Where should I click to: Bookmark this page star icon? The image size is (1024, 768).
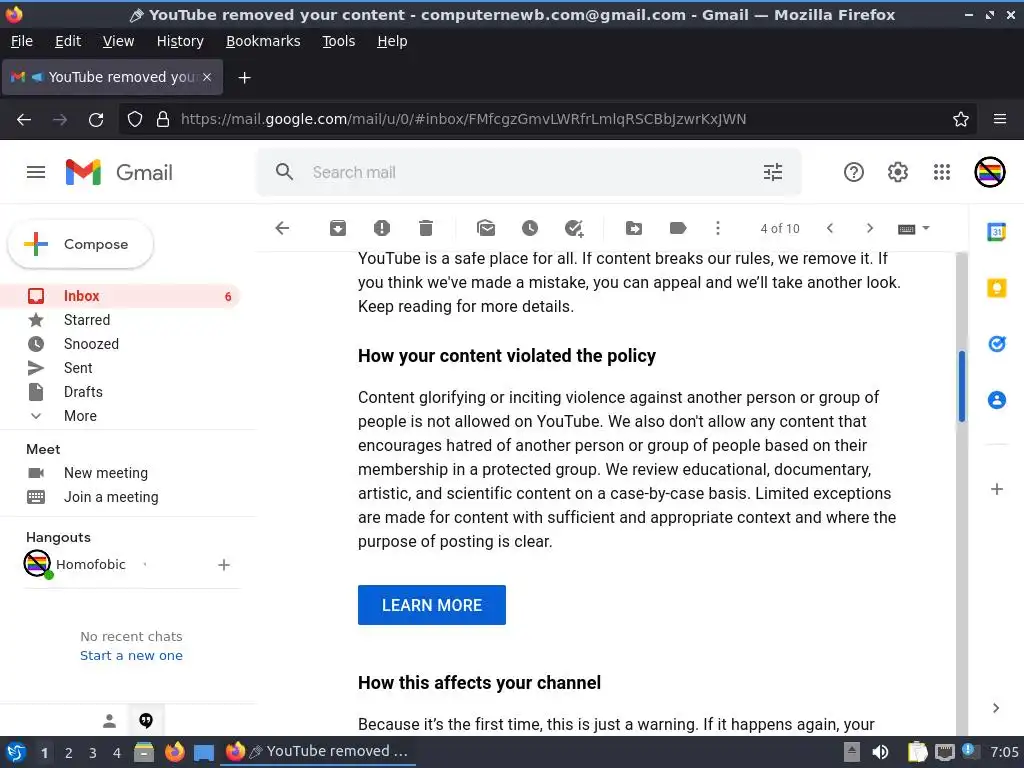961,119
